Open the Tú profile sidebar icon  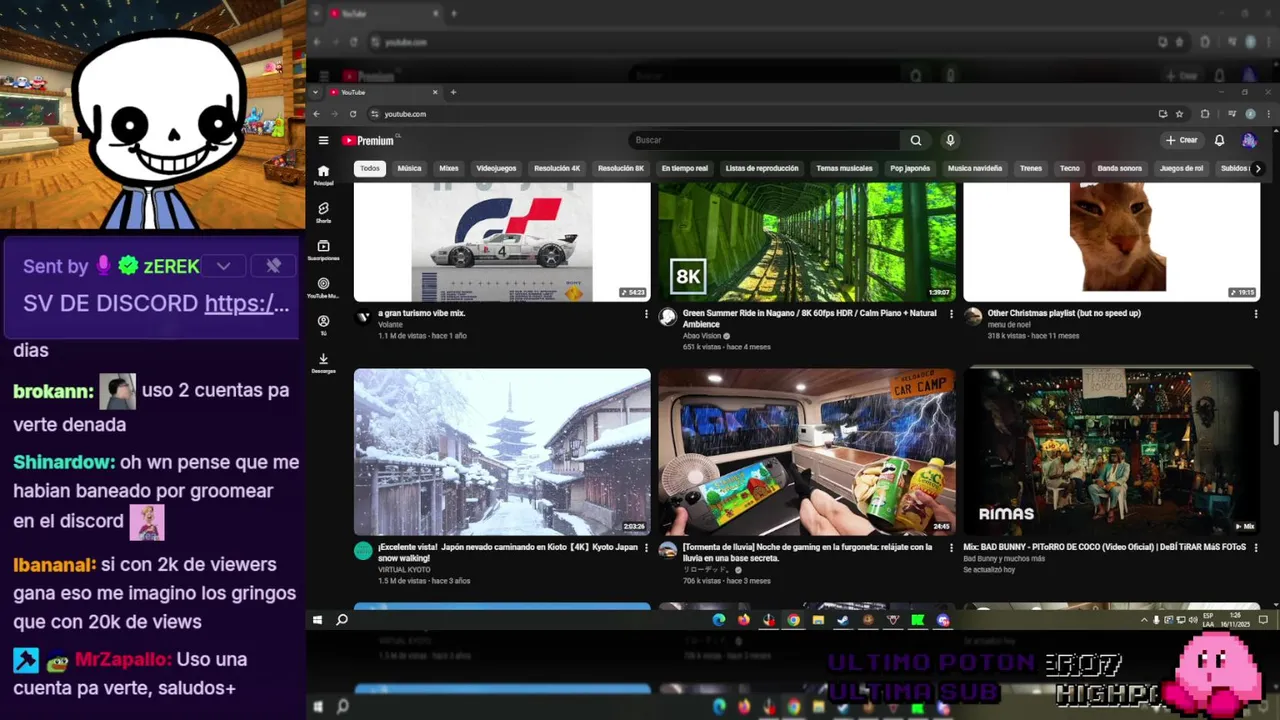coord(323,326)
